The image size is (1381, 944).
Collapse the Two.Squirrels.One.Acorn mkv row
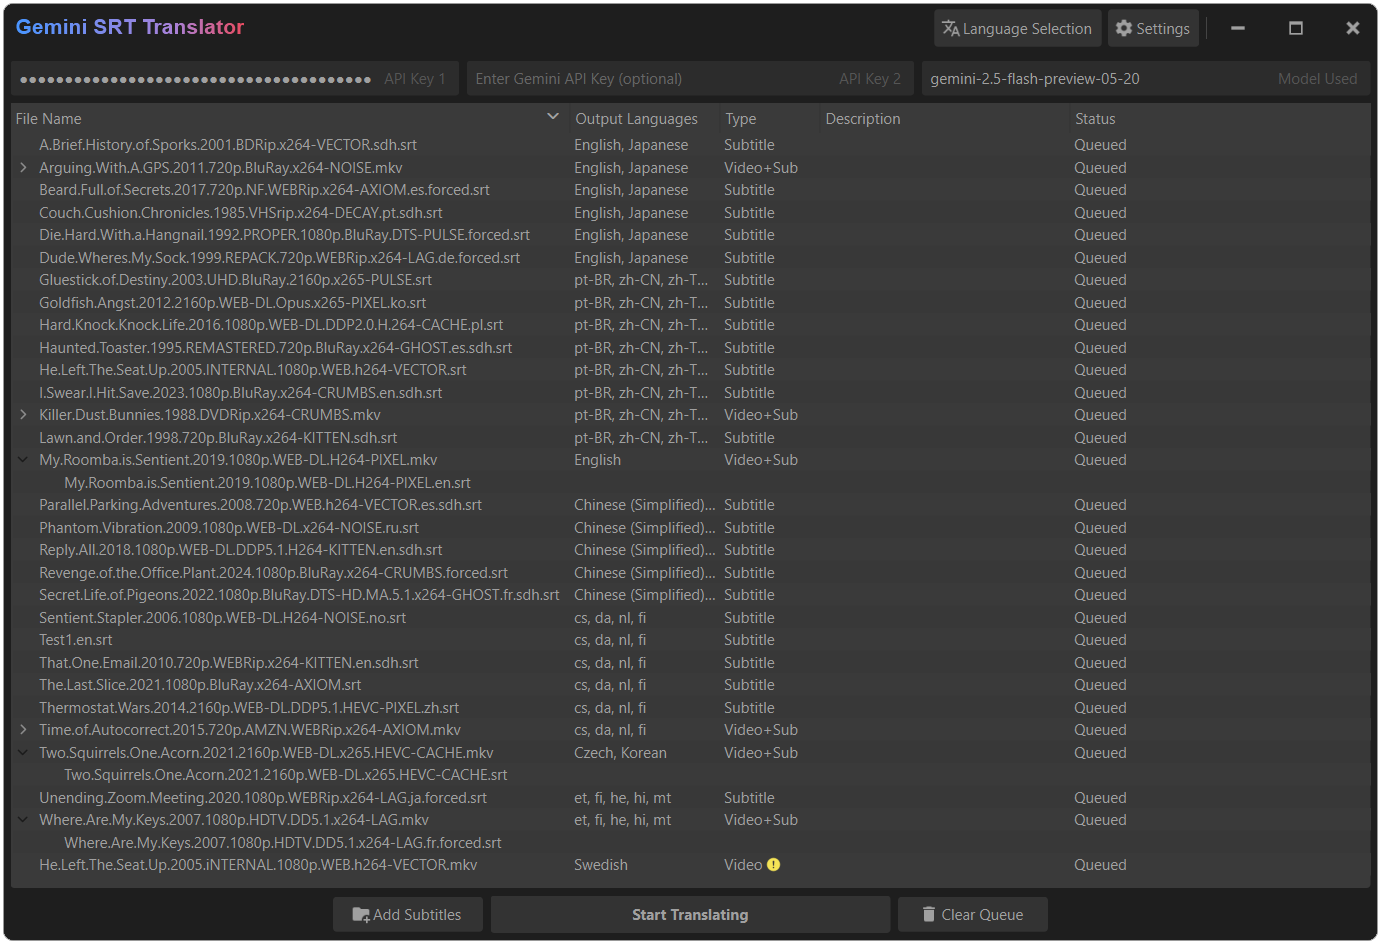coord(23,753)
